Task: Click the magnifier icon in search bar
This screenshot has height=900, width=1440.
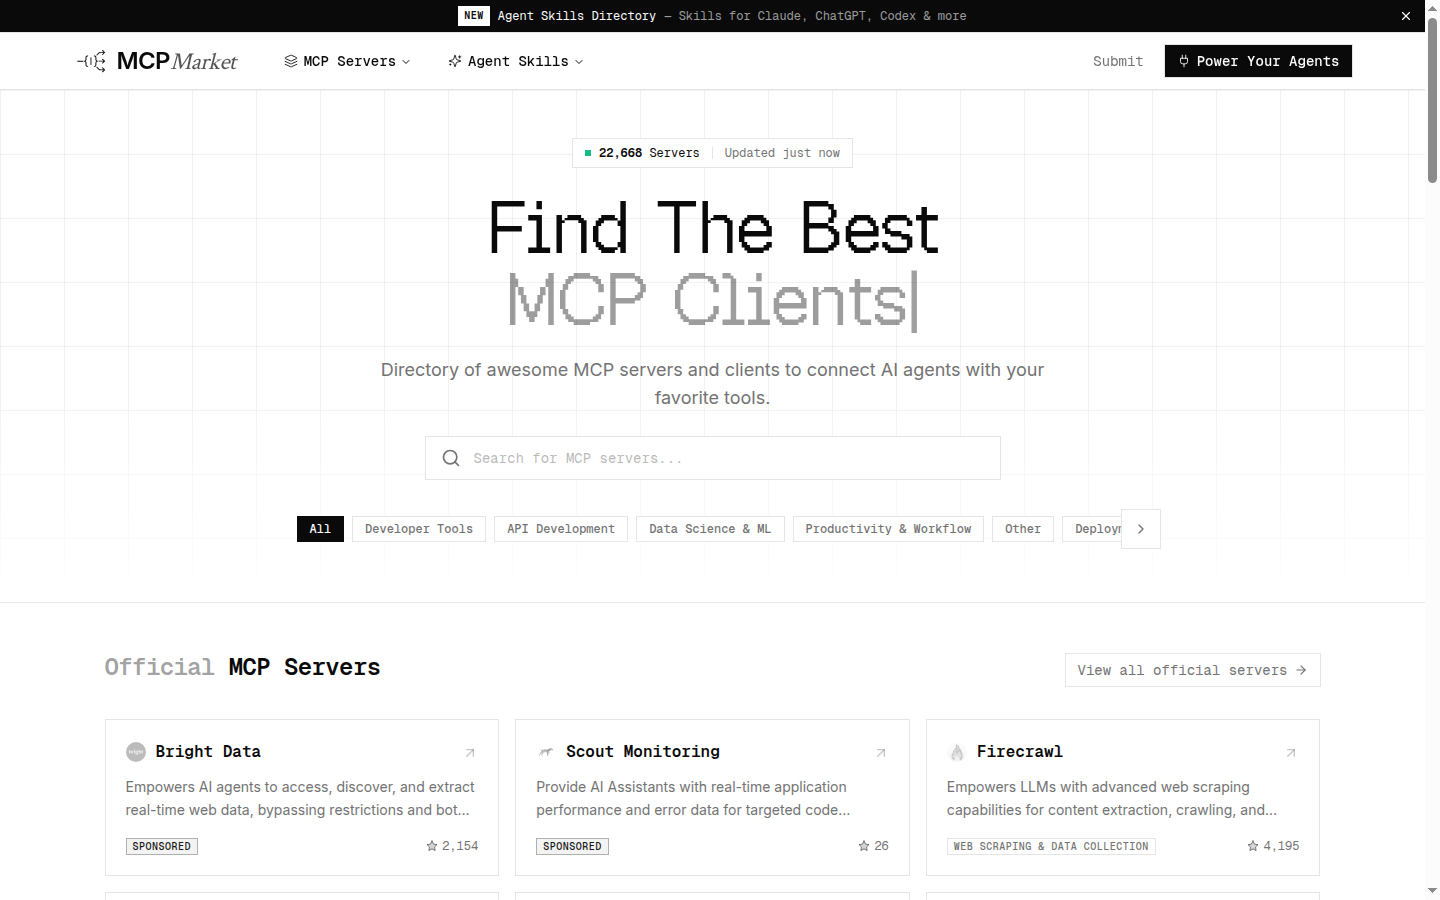Action: [x=451, y=458]
